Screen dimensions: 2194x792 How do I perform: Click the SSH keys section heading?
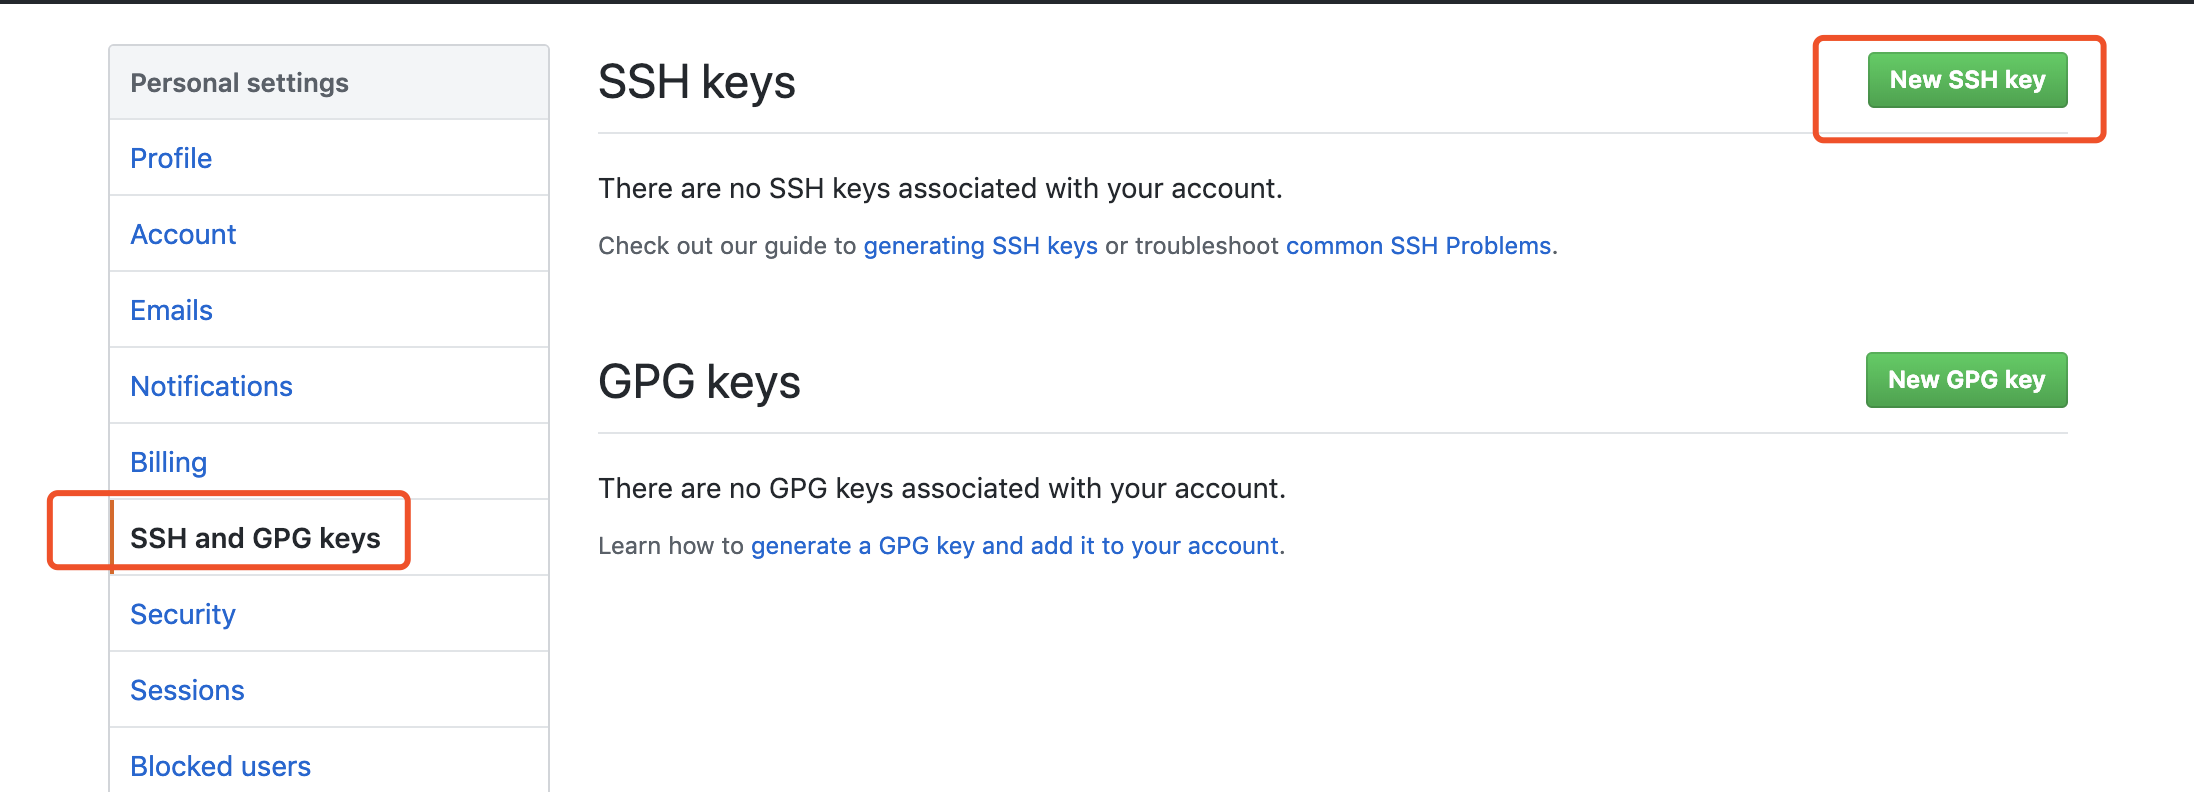(697, 82)
